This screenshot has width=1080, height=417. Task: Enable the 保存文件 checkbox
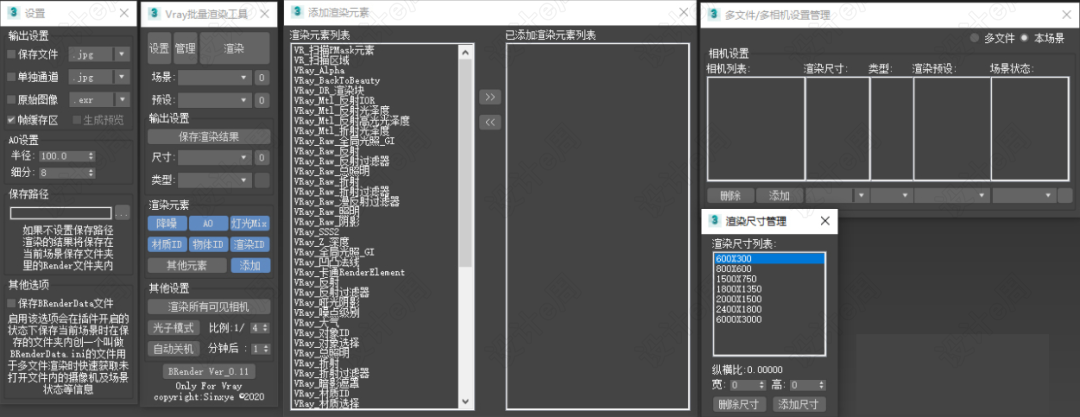(x=12, y=54)
